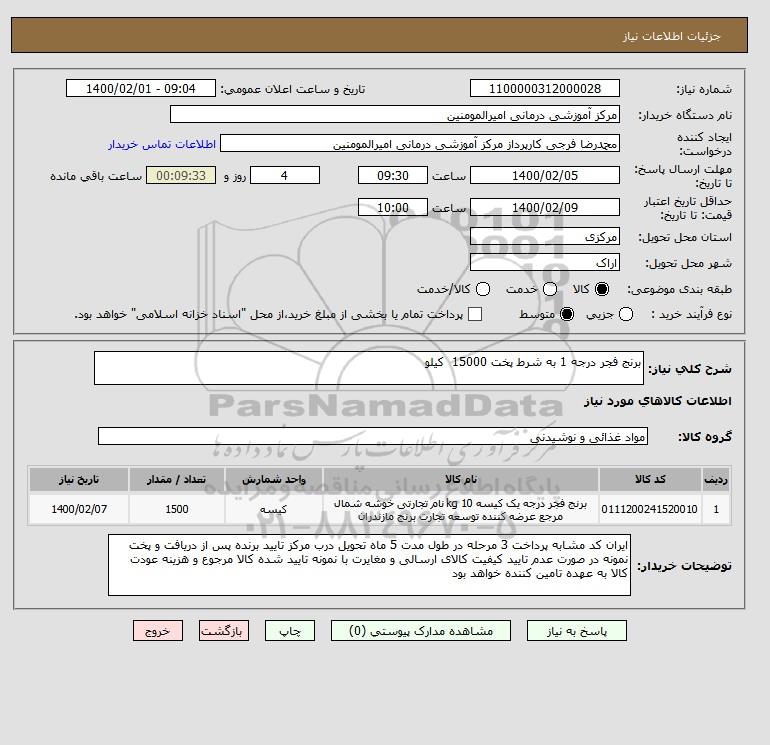Click the نام کالا column header
Viewport: 770px width, 745px height.
(x=461, y=480)
